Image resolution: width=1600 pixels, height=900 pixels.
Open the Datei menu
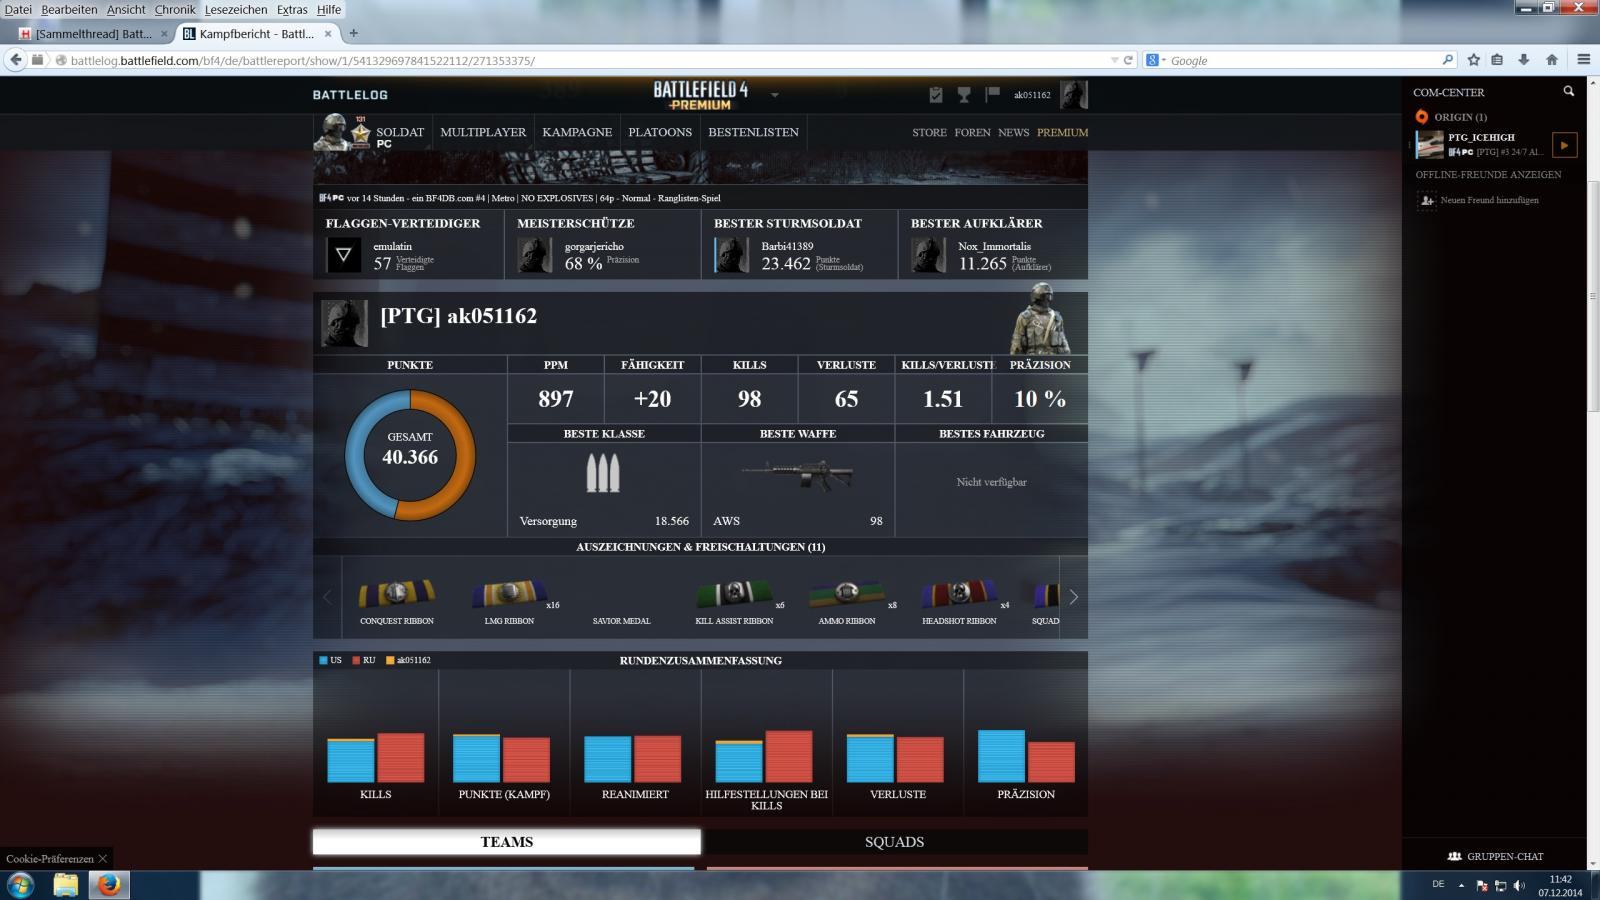(18, 10)
